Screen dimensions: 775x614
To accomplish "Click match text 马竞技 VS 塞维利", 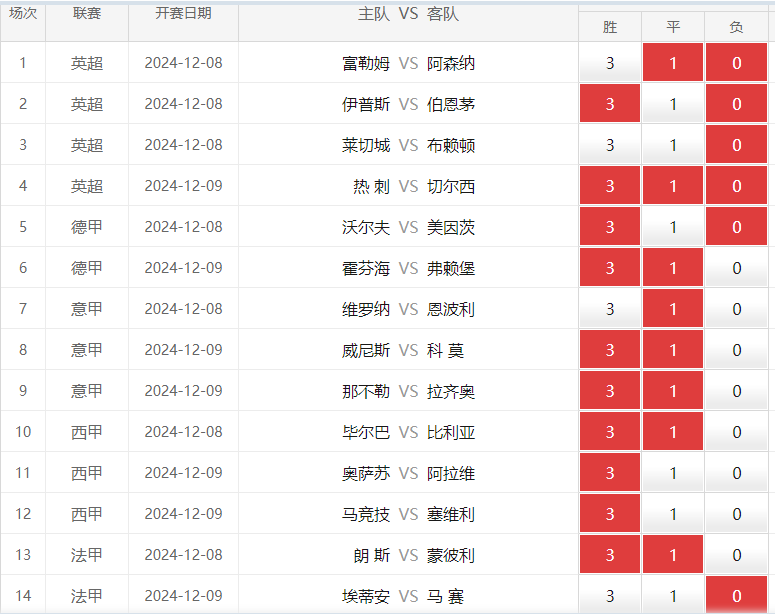I will (x=408, y=515).
